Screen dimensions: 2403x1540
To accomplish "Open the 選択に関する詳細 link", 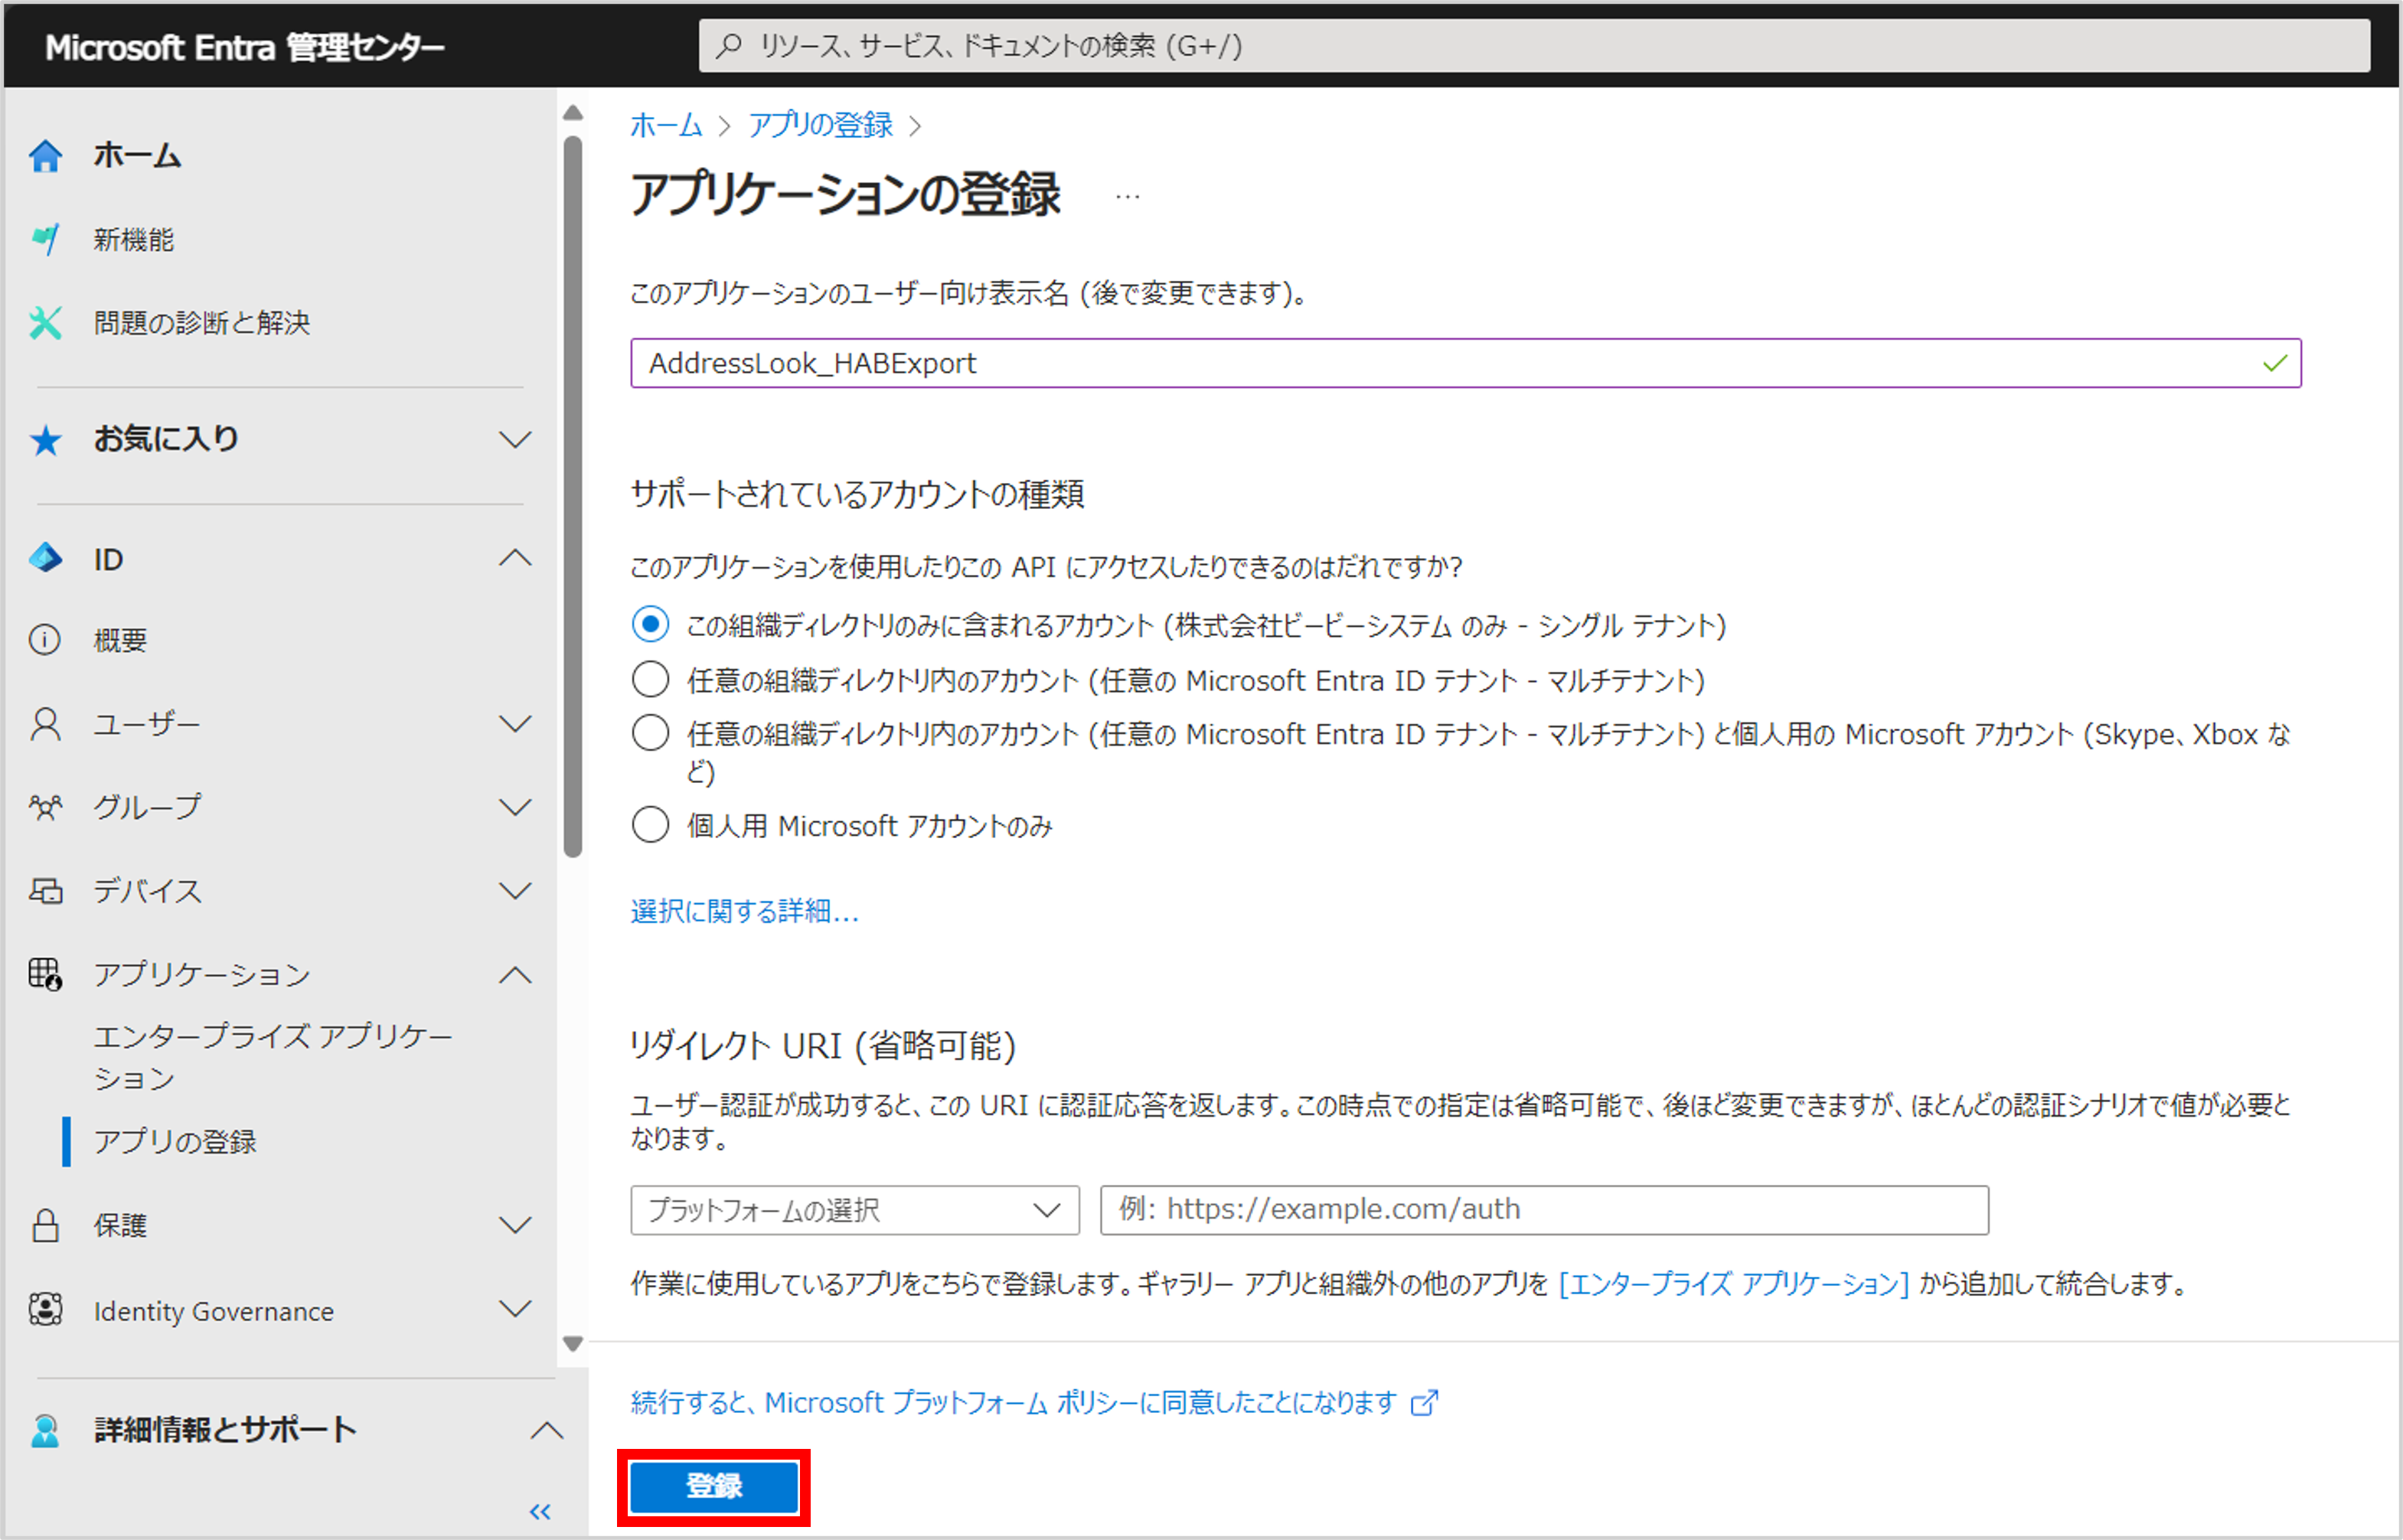I will point(743,911).
